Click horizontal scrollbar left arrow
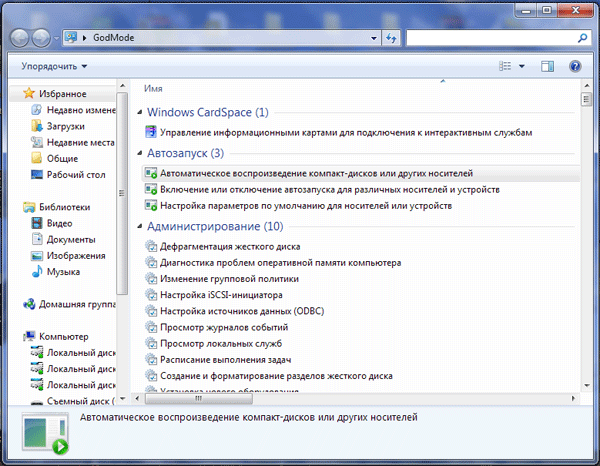This screenshot has width=600, height=466. click(137, 398)
